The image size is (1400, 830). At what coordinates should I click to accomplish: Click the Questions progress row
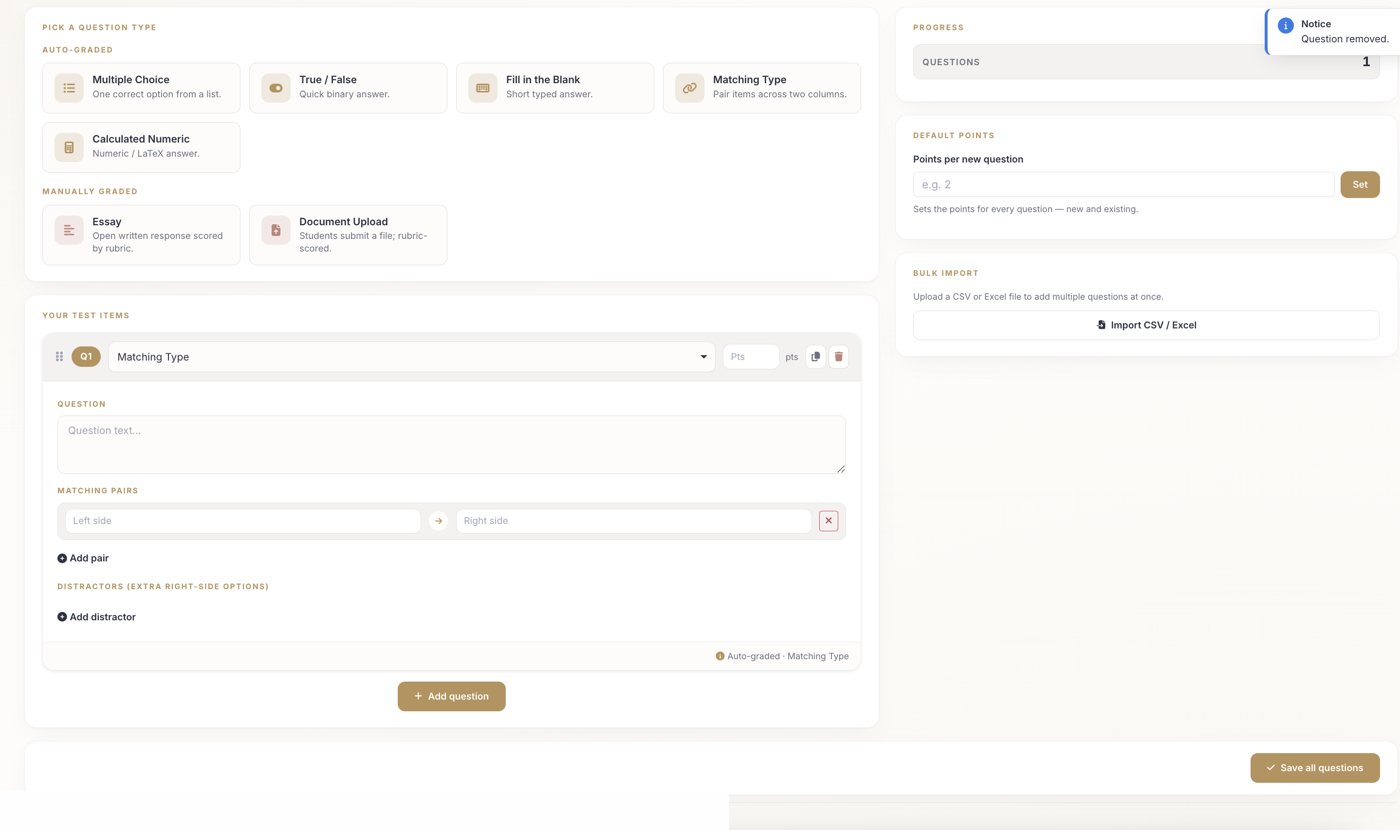1146,62
